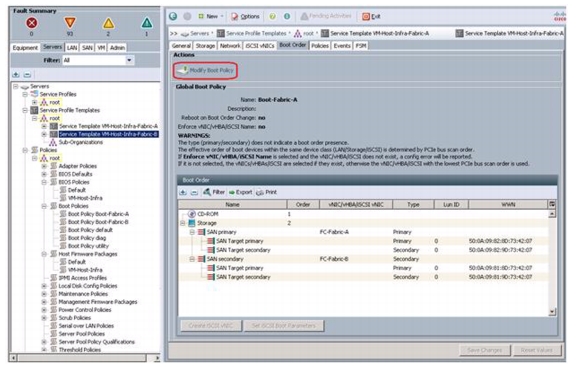Image resolution: width=576 pixels, height=367 pixels.
Task: Click expand all plus icon in navigation pane
Action: point(16,75)
